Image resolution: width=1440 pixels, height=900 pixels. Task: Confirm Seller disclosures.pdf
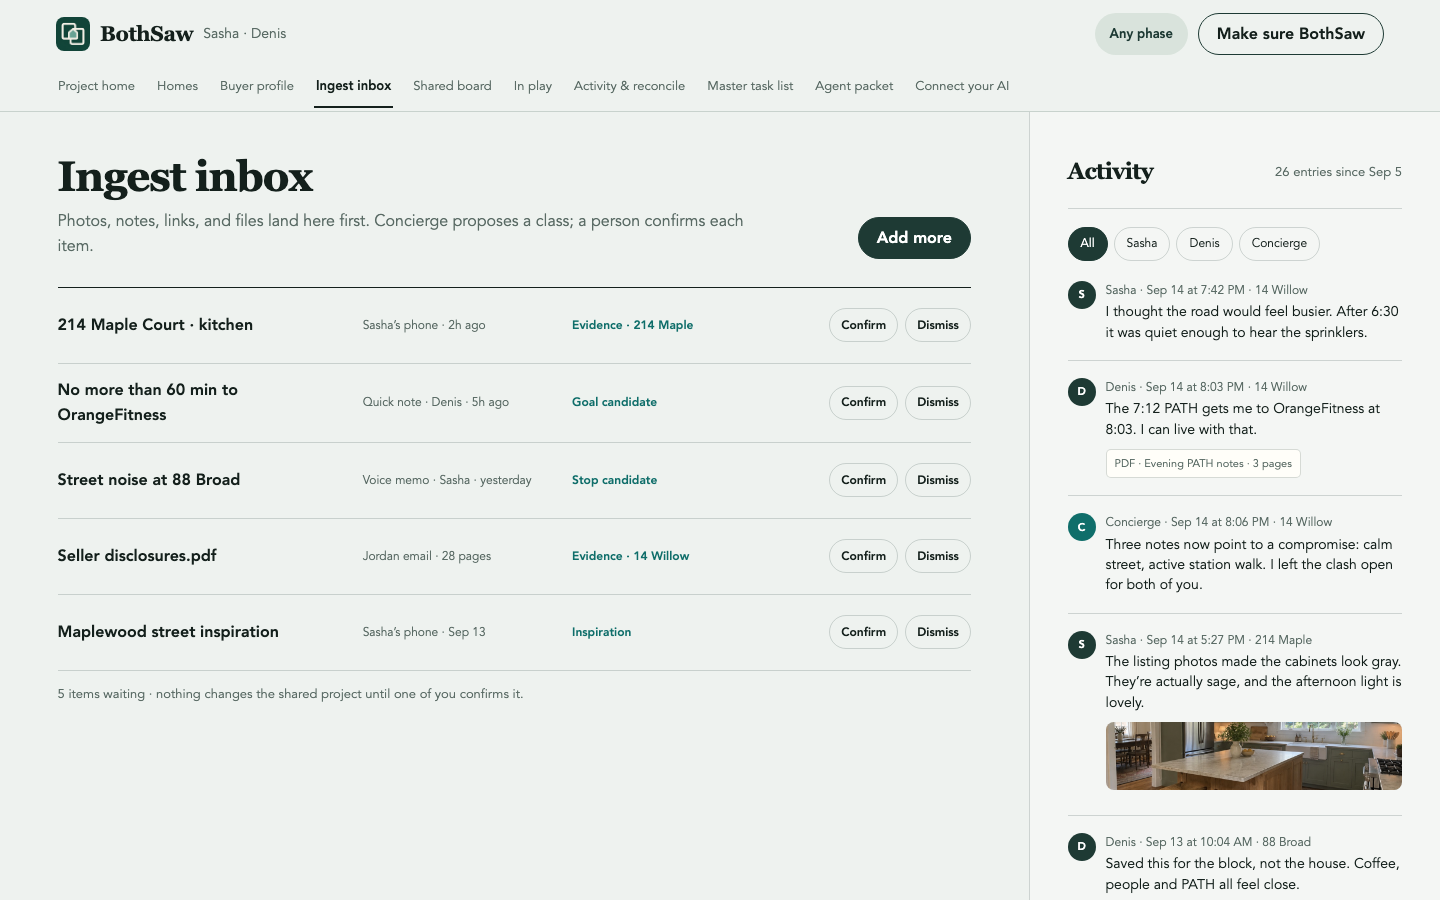tap(863, 556)
